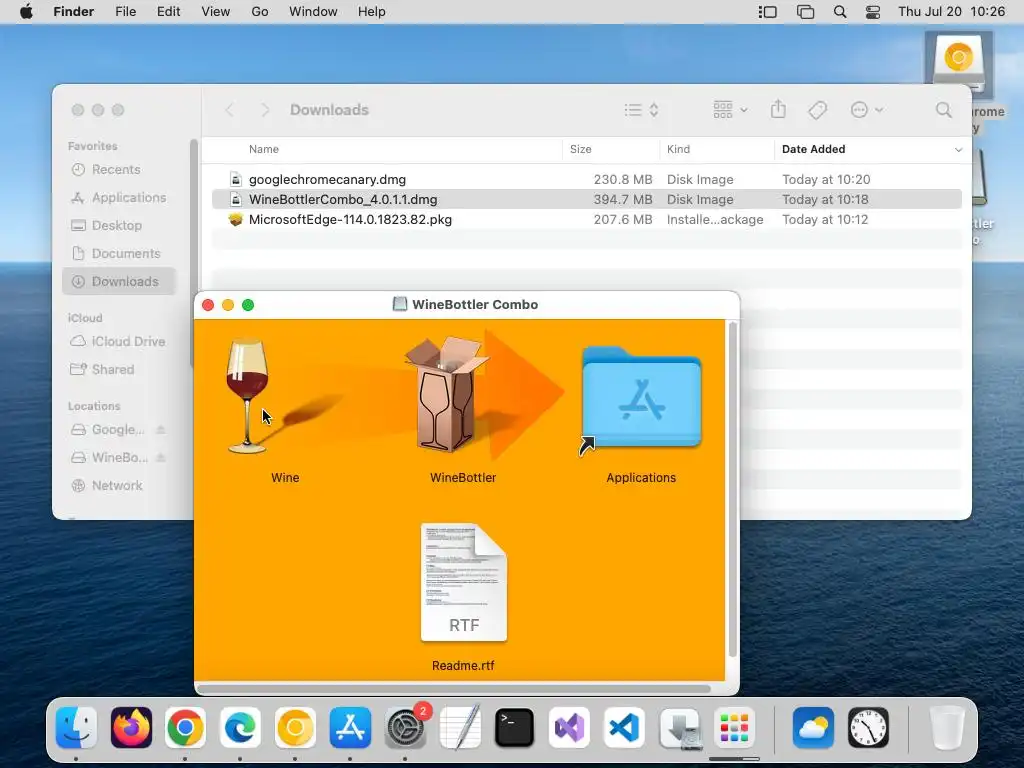Open the View menu
Viewport: 1024px width, 768px height.
point(216,12)
